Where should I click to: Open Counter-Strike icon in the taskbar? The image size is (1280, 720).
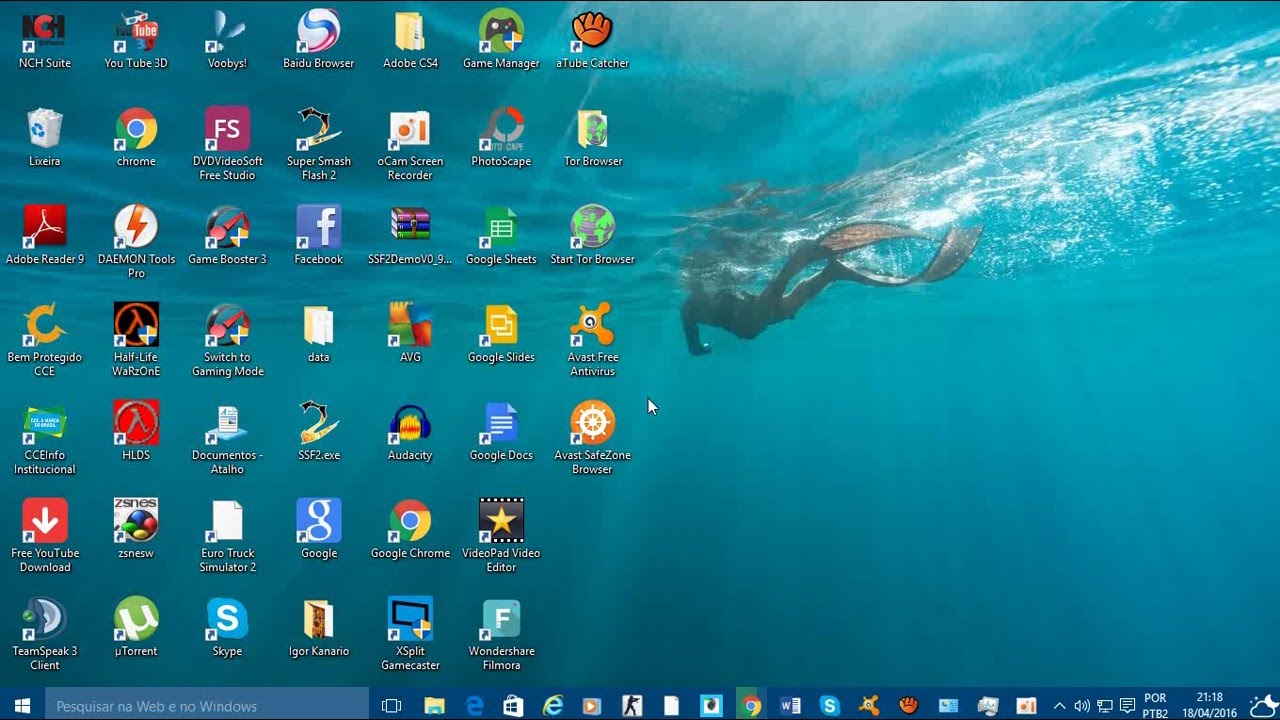pos(632,706)
